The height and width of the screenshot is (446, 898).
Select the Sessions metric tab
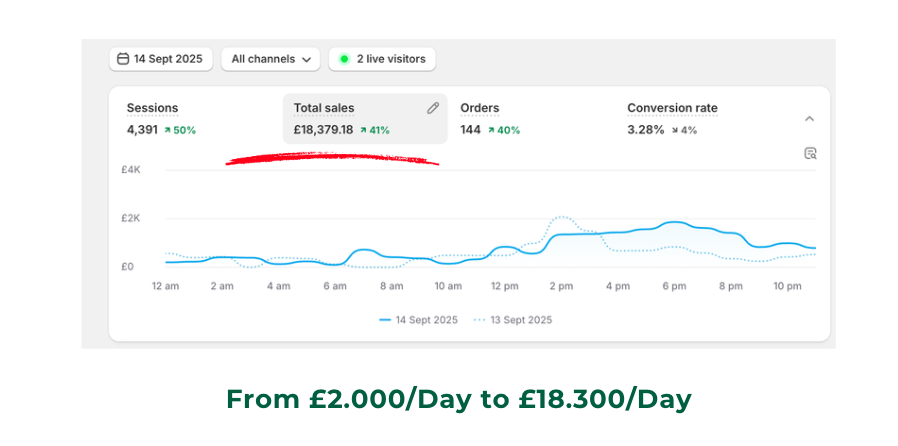[152, 108]
